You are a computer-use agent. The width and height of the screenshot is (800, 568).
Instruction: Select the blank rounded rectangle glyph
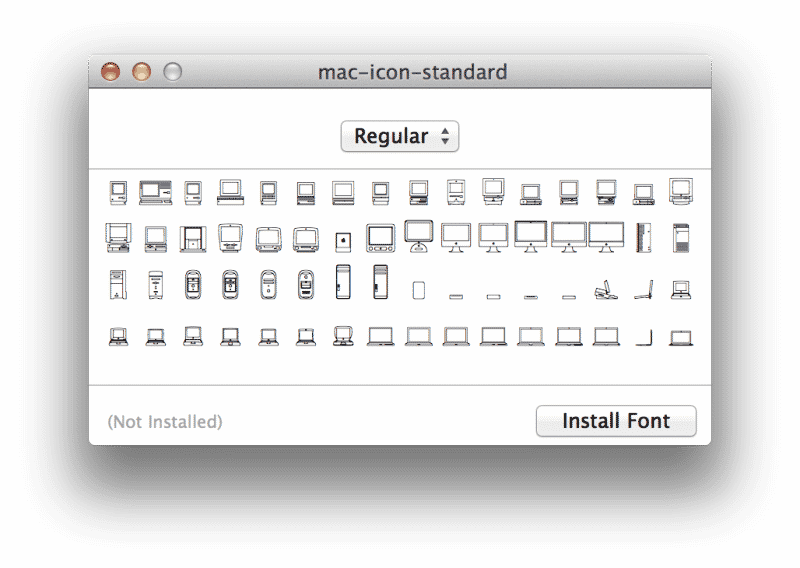pos(419,290)
